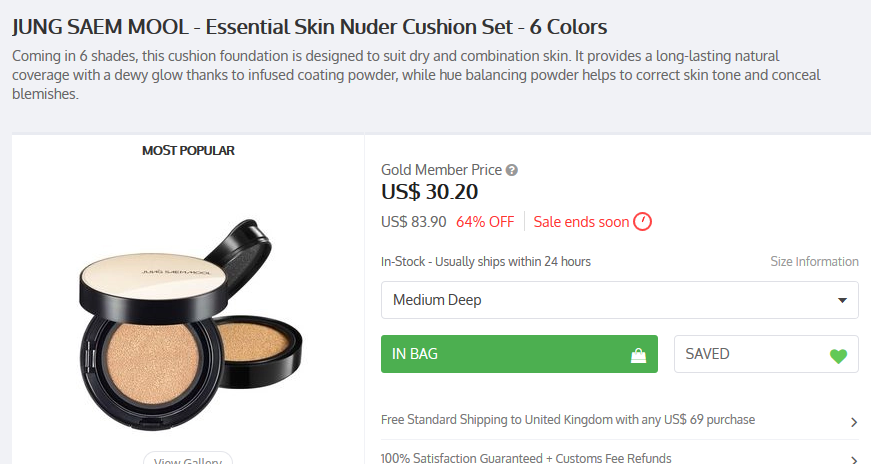Click the Sale ends soon text
Viewport: 871px width, 464px height.
pyautogui.click(x=581, y=221)
